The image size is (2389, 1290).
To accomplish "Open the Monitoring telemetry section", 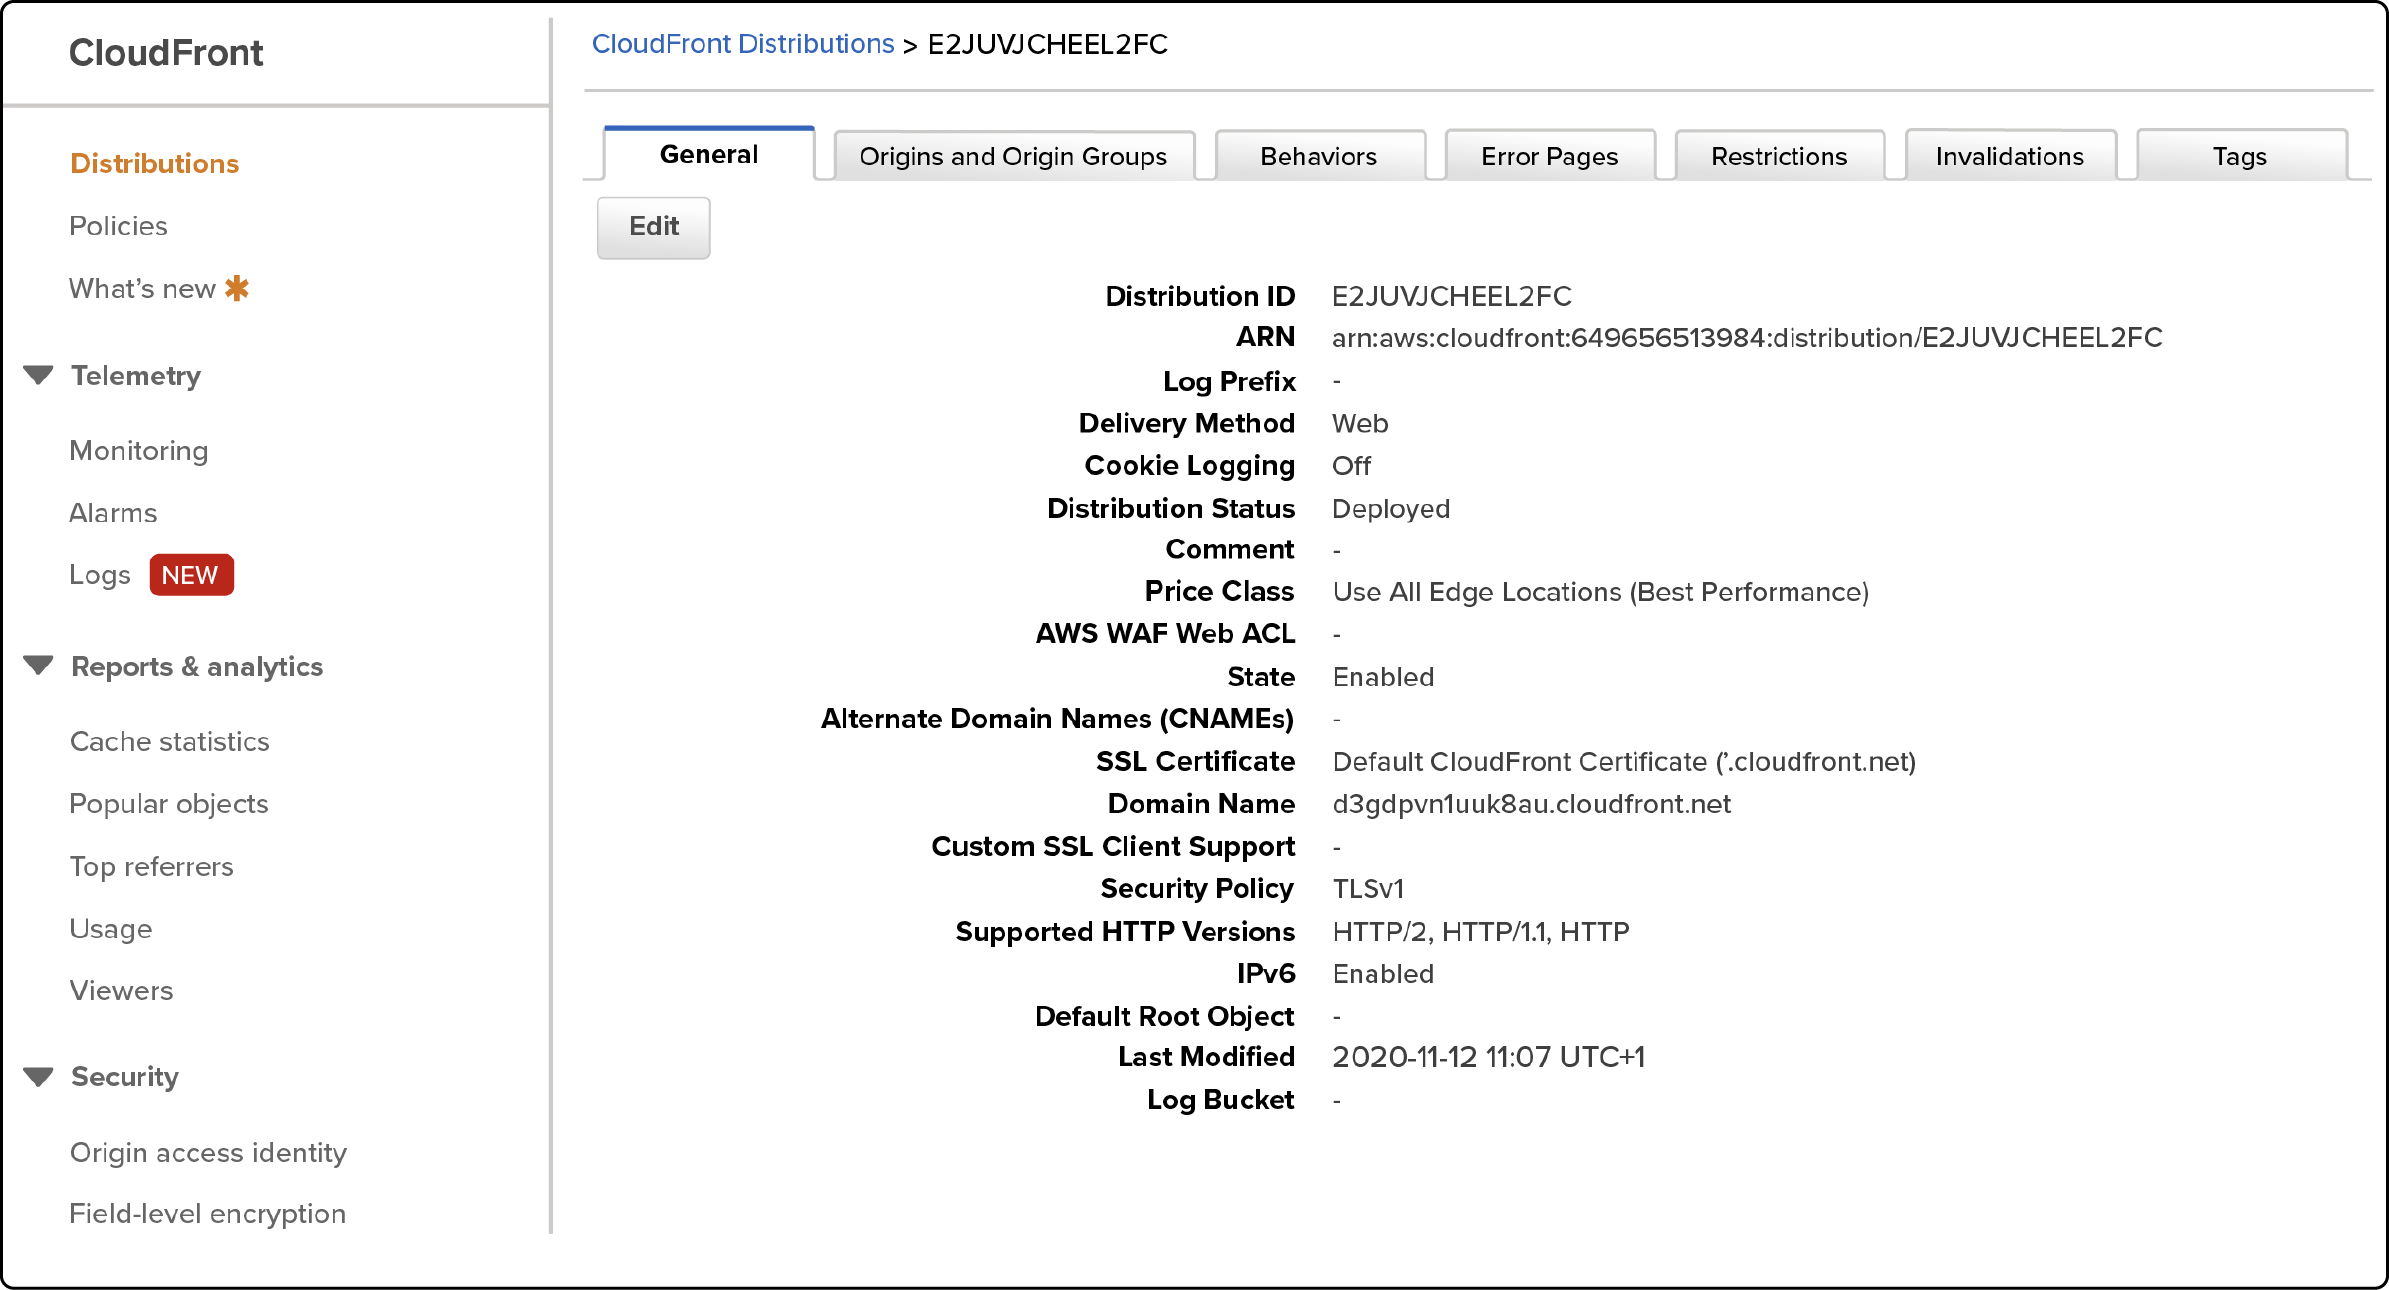I will [x=138, y=450].
